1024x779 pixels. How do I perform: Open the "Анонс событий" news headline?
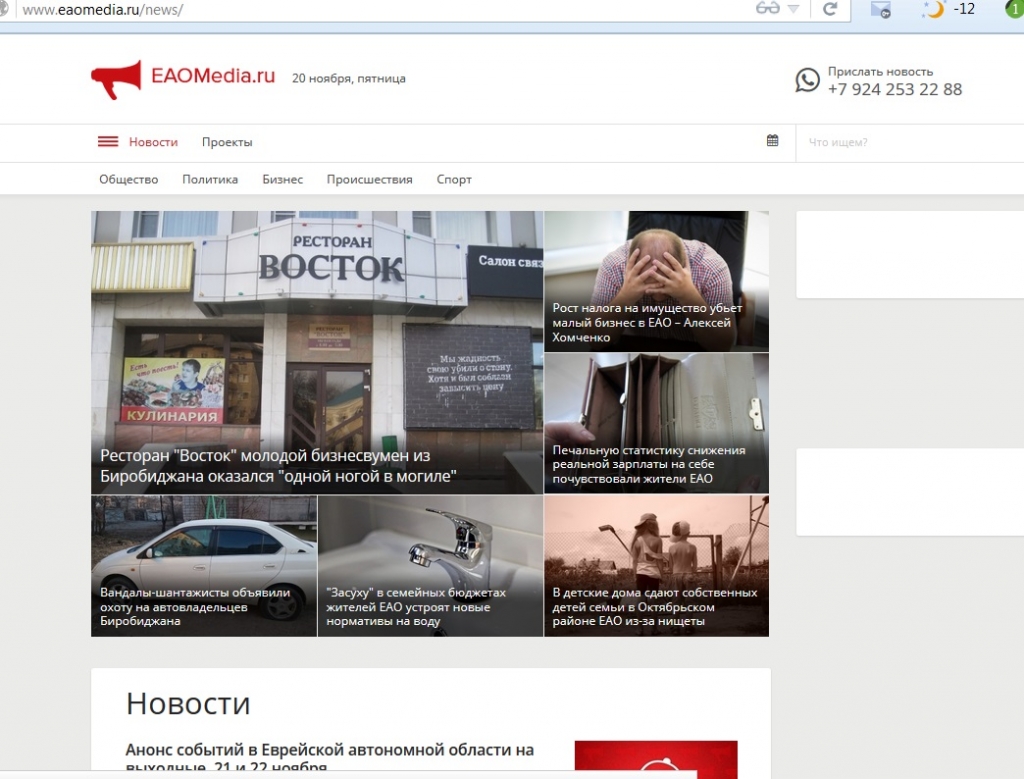329,749
